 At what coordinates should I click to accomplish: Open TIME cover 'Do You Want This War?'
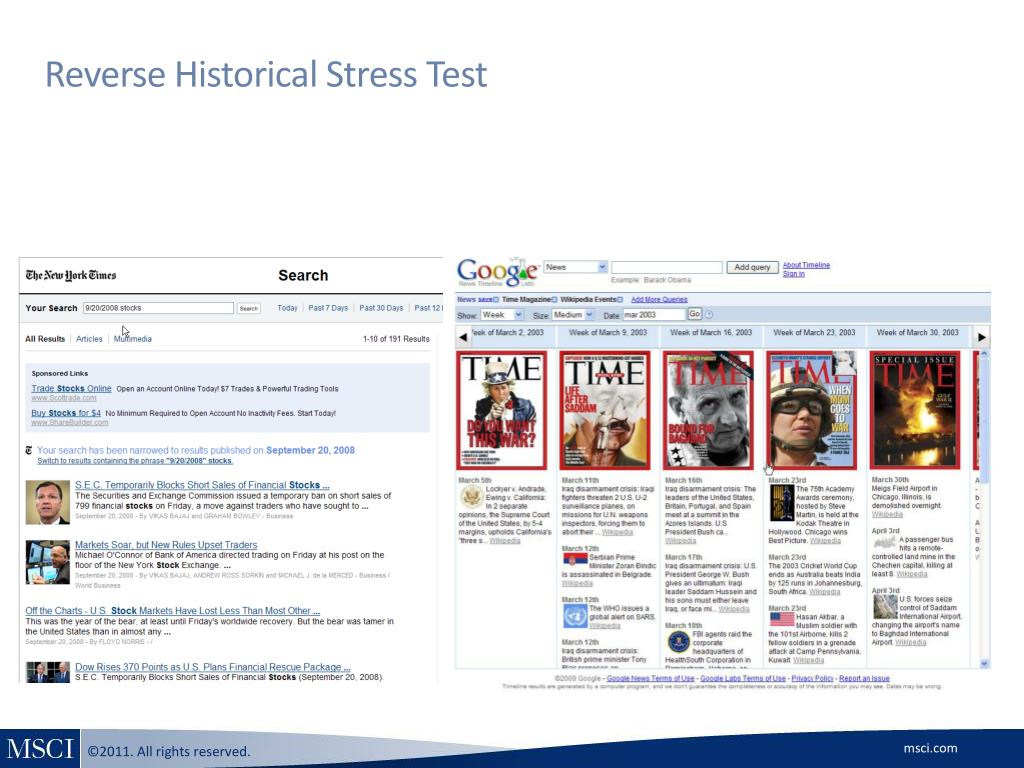(x=502, y=410)
